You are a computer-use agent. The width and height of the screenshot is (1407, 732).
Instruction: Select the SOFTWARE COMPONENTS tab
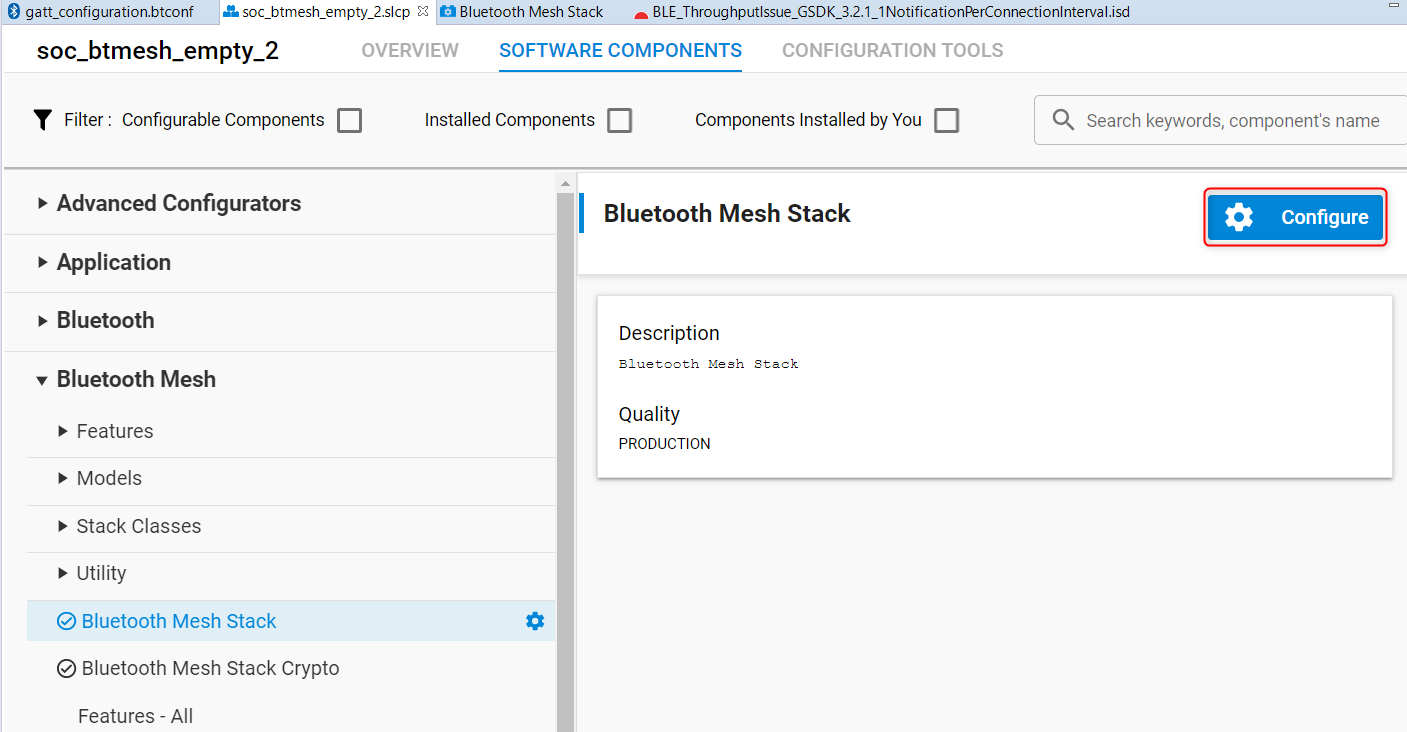[x=620, y=50]
